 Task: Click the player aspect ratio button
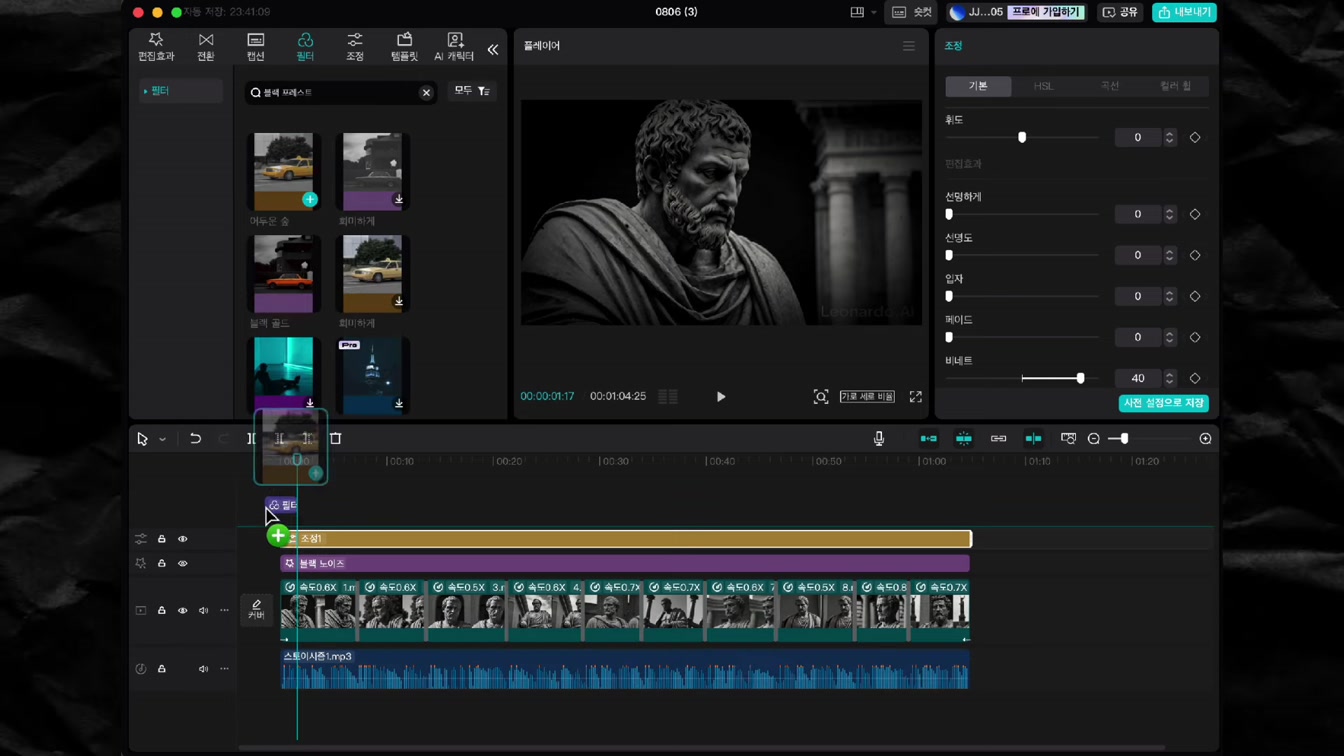[x=867, y=397]
